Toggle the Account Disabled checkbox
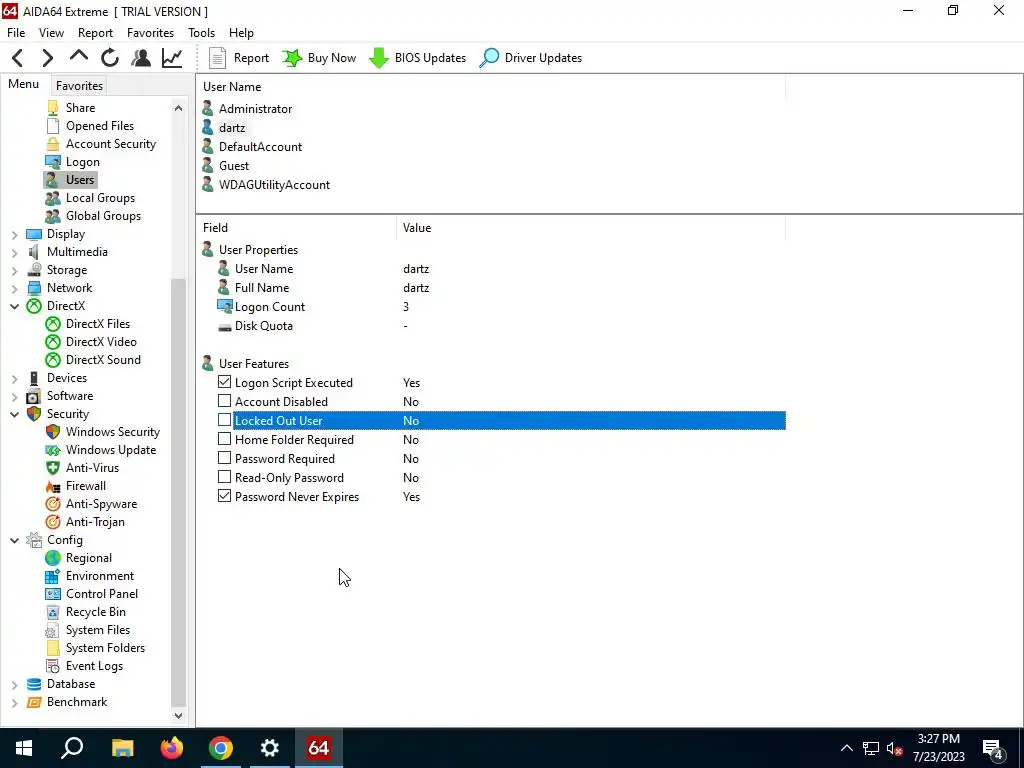Image resolution: width=1024 pixels, height=768 pixels. pos(224,401)
